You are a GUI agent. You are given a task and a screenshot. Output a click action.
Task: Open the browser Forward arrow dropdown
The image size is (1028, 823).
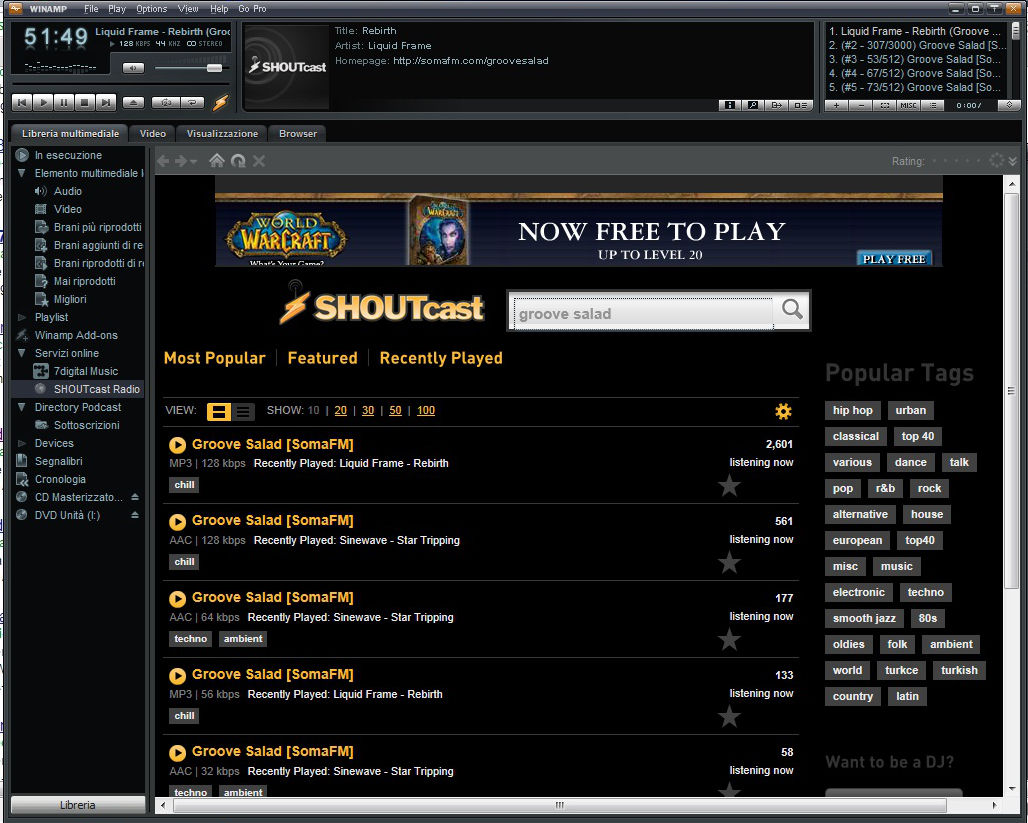click(193, 161)
